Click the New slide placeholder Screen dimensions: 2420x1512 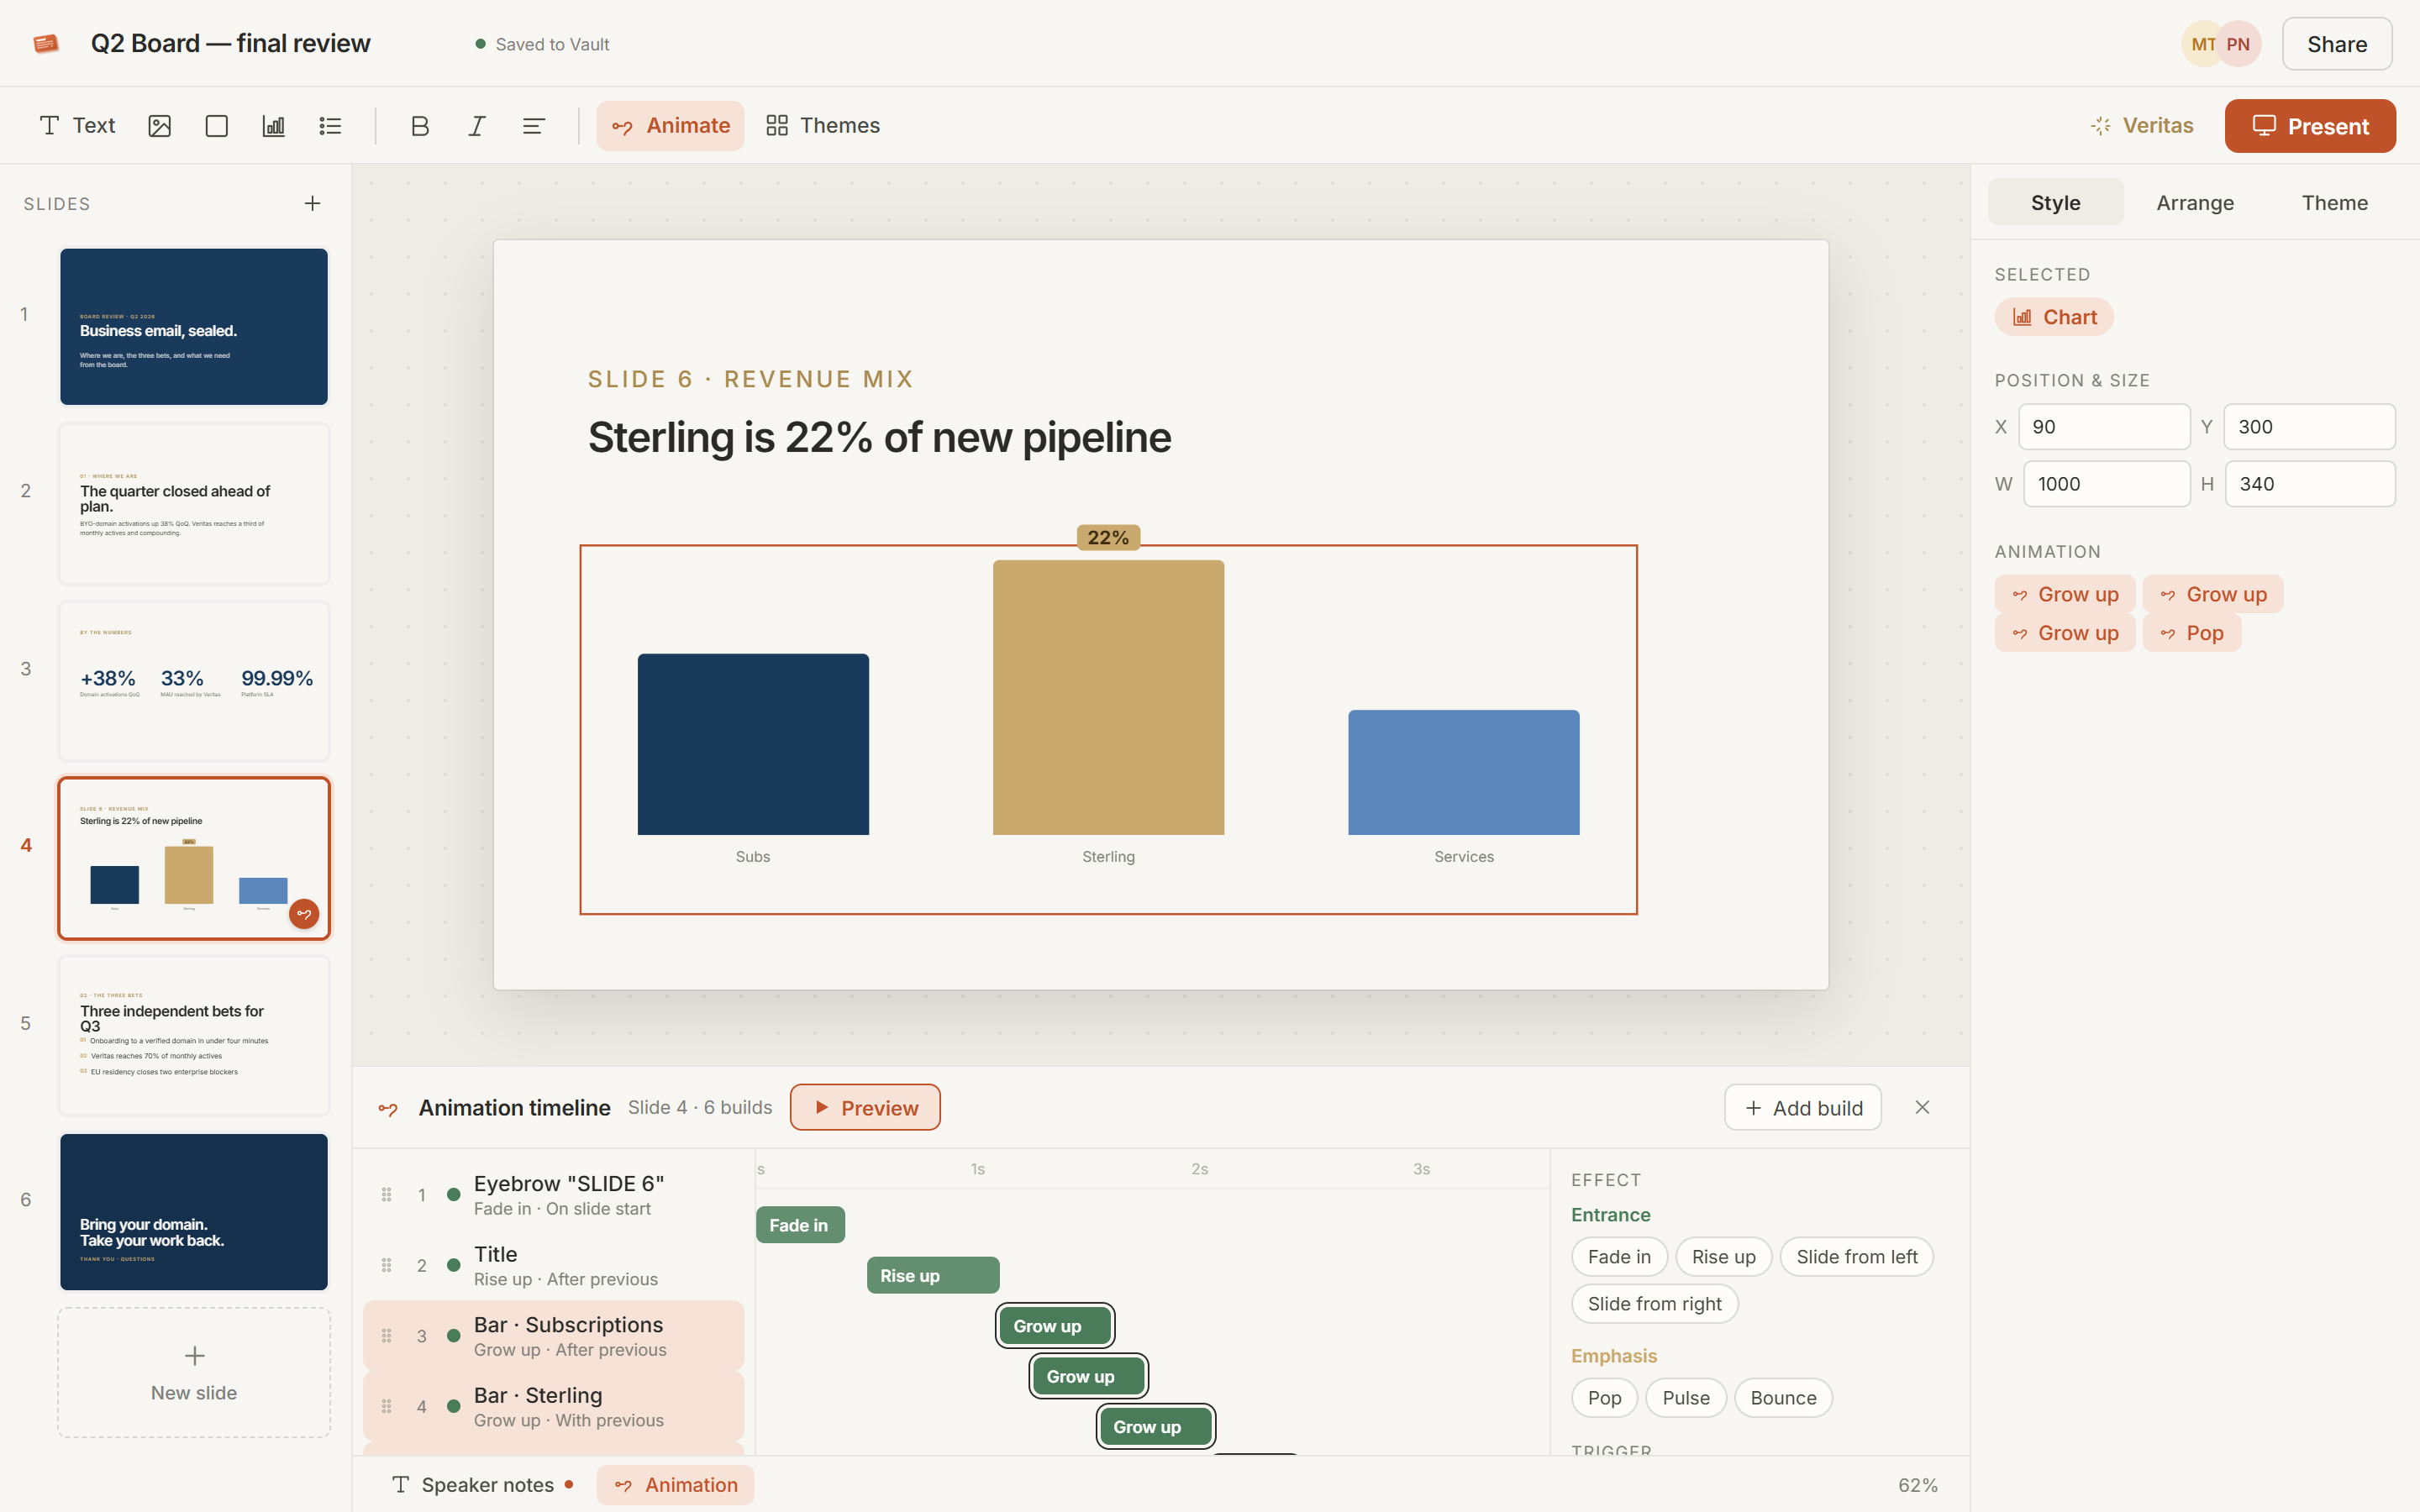pos(194,1372)
